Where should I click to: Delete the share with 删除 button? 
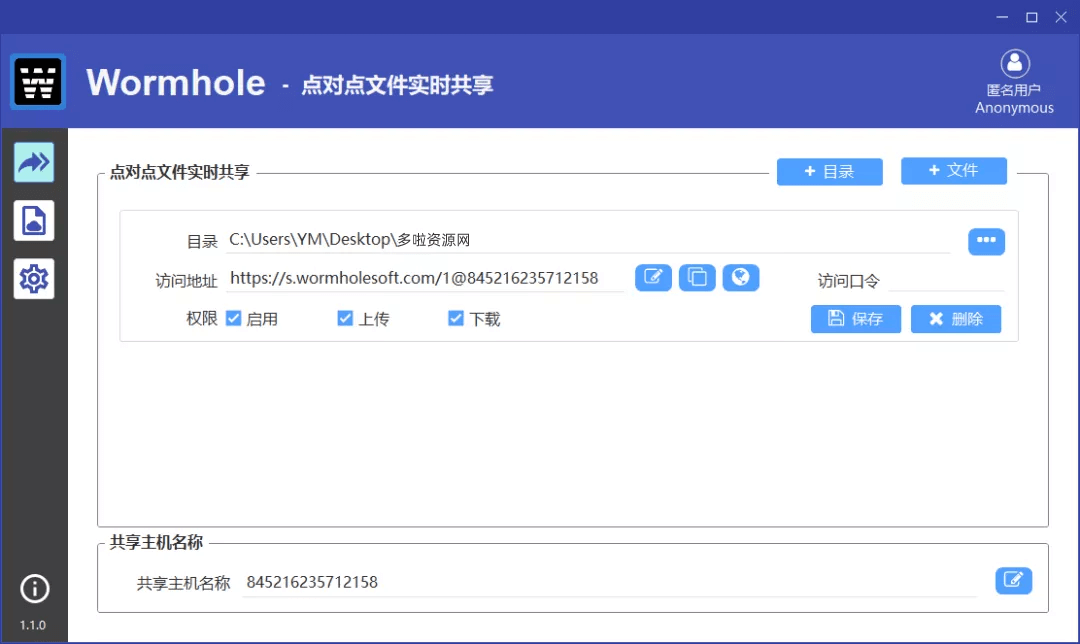(x=956, y=319)
